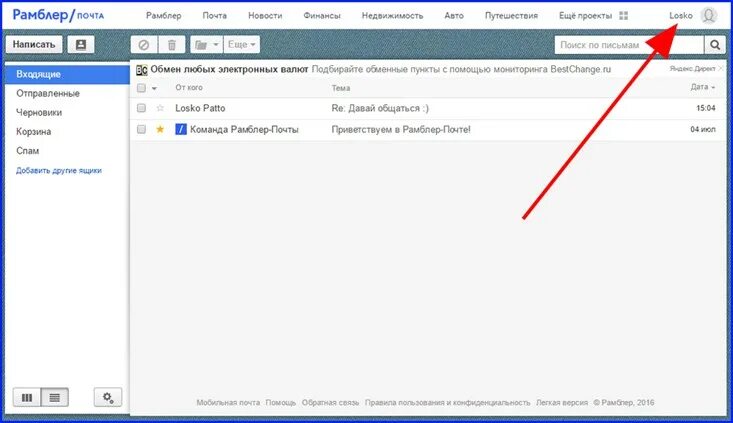The width and height of the screenshot is (733, 423).
Task: Go to Почта in top navigation
Action: [215, 15]
